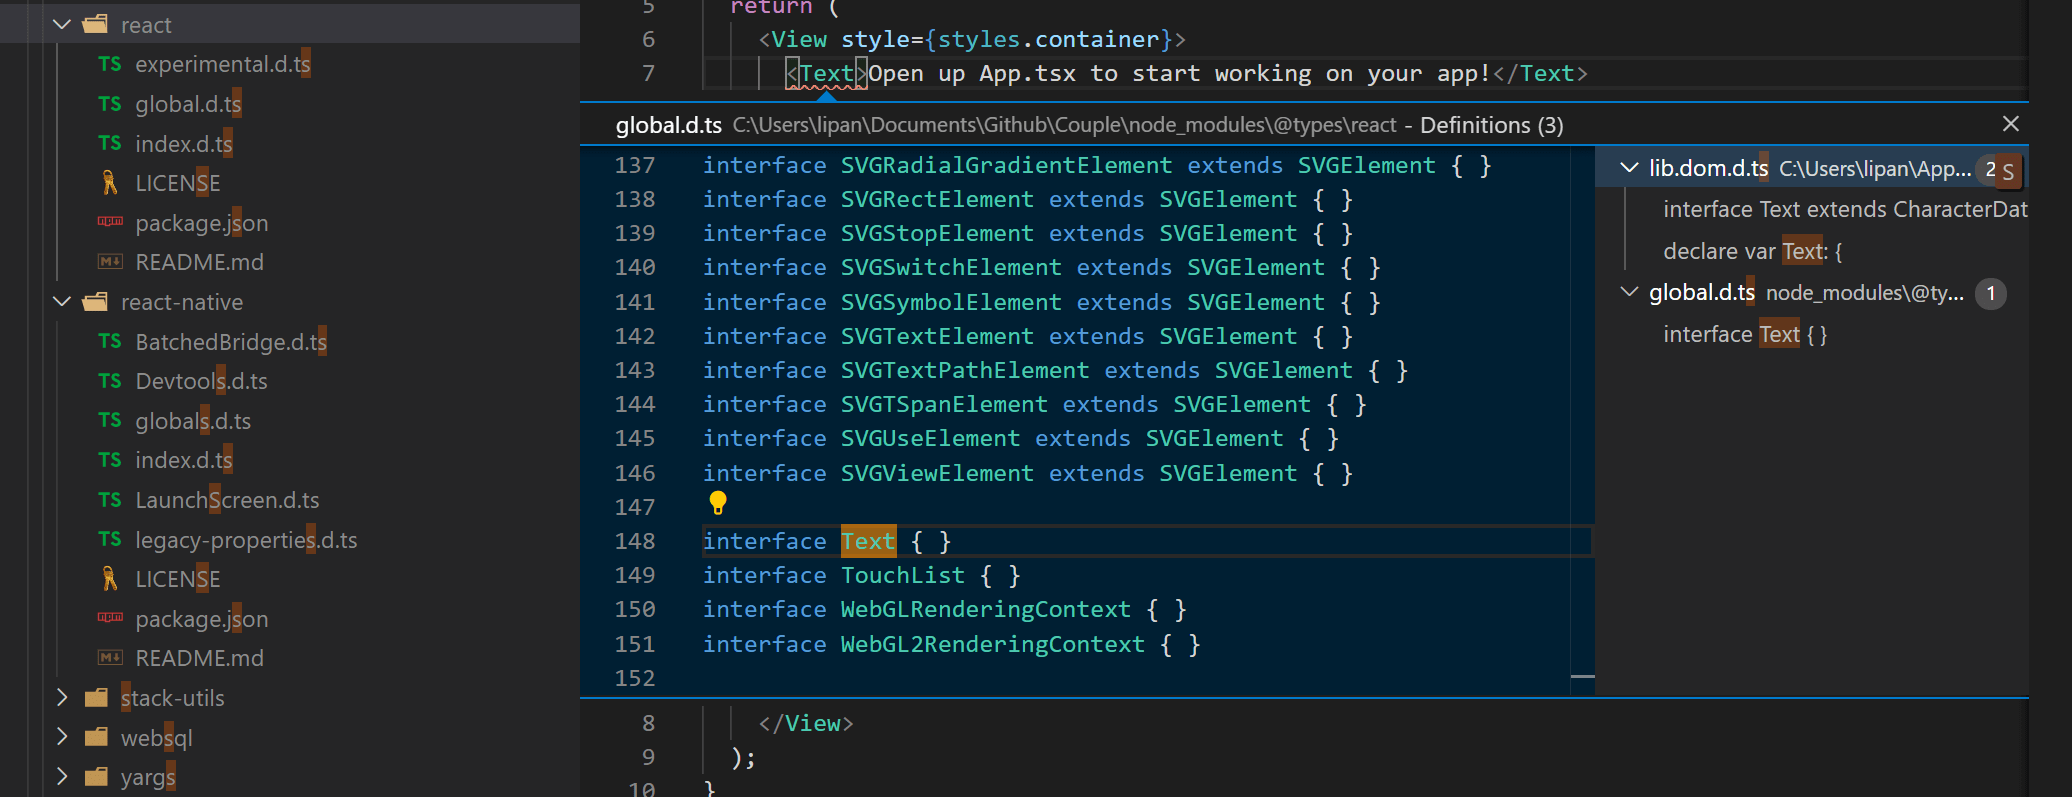Click TS icon of experimental.d.ts

coord(110,64)
